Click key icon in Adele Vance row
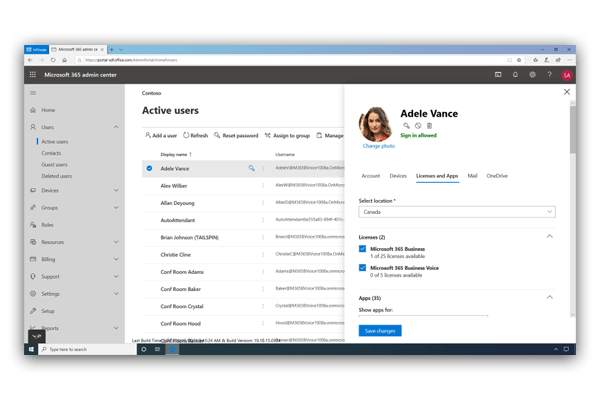Image resolution: width=600 pixels, height=400 pixels. (251, 168)
